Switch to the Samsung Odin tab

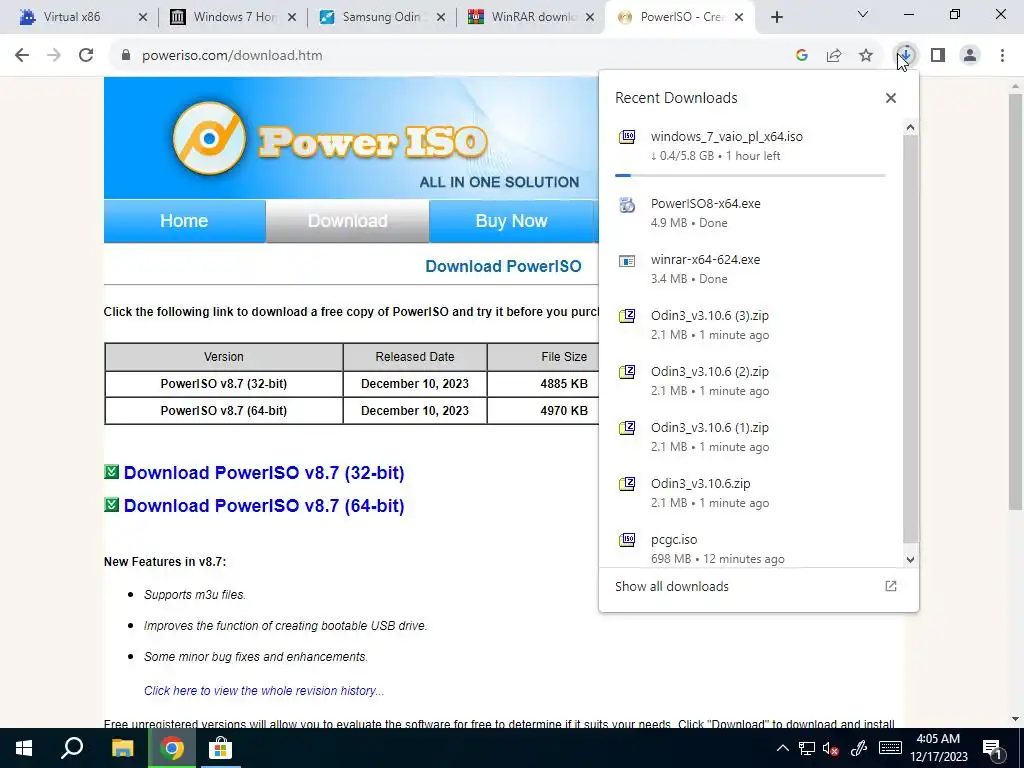click(381, 17)
